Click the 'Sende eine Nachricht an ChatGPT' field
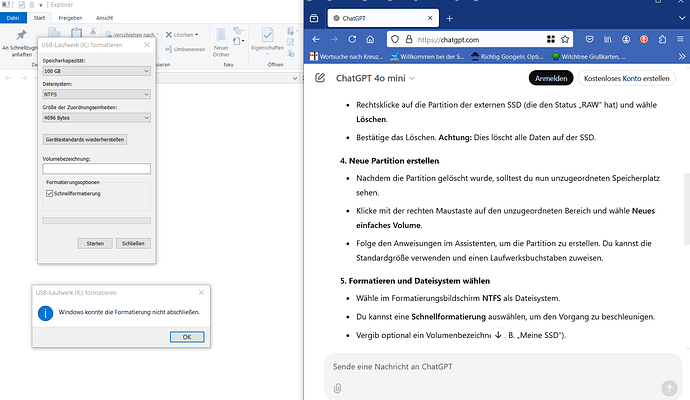The width and height of the screenshot is (690, 400). (x=503, y=367)
